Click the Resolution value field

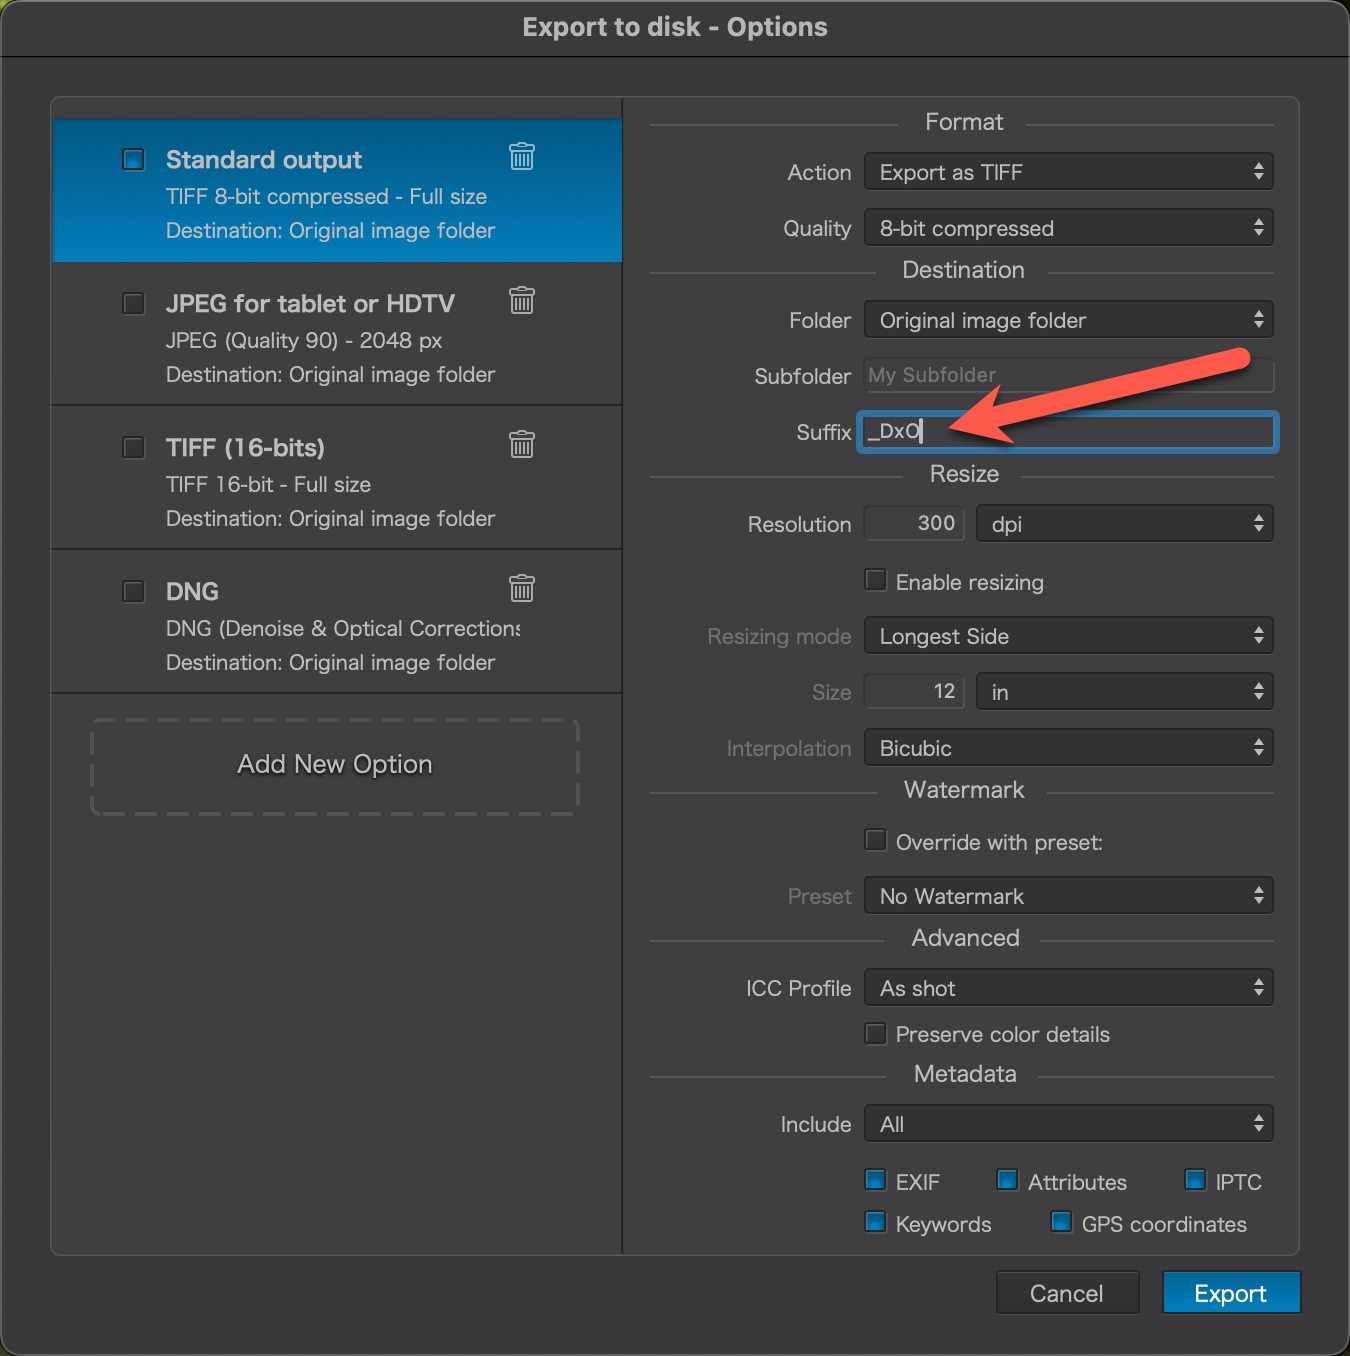pos(914,524)
